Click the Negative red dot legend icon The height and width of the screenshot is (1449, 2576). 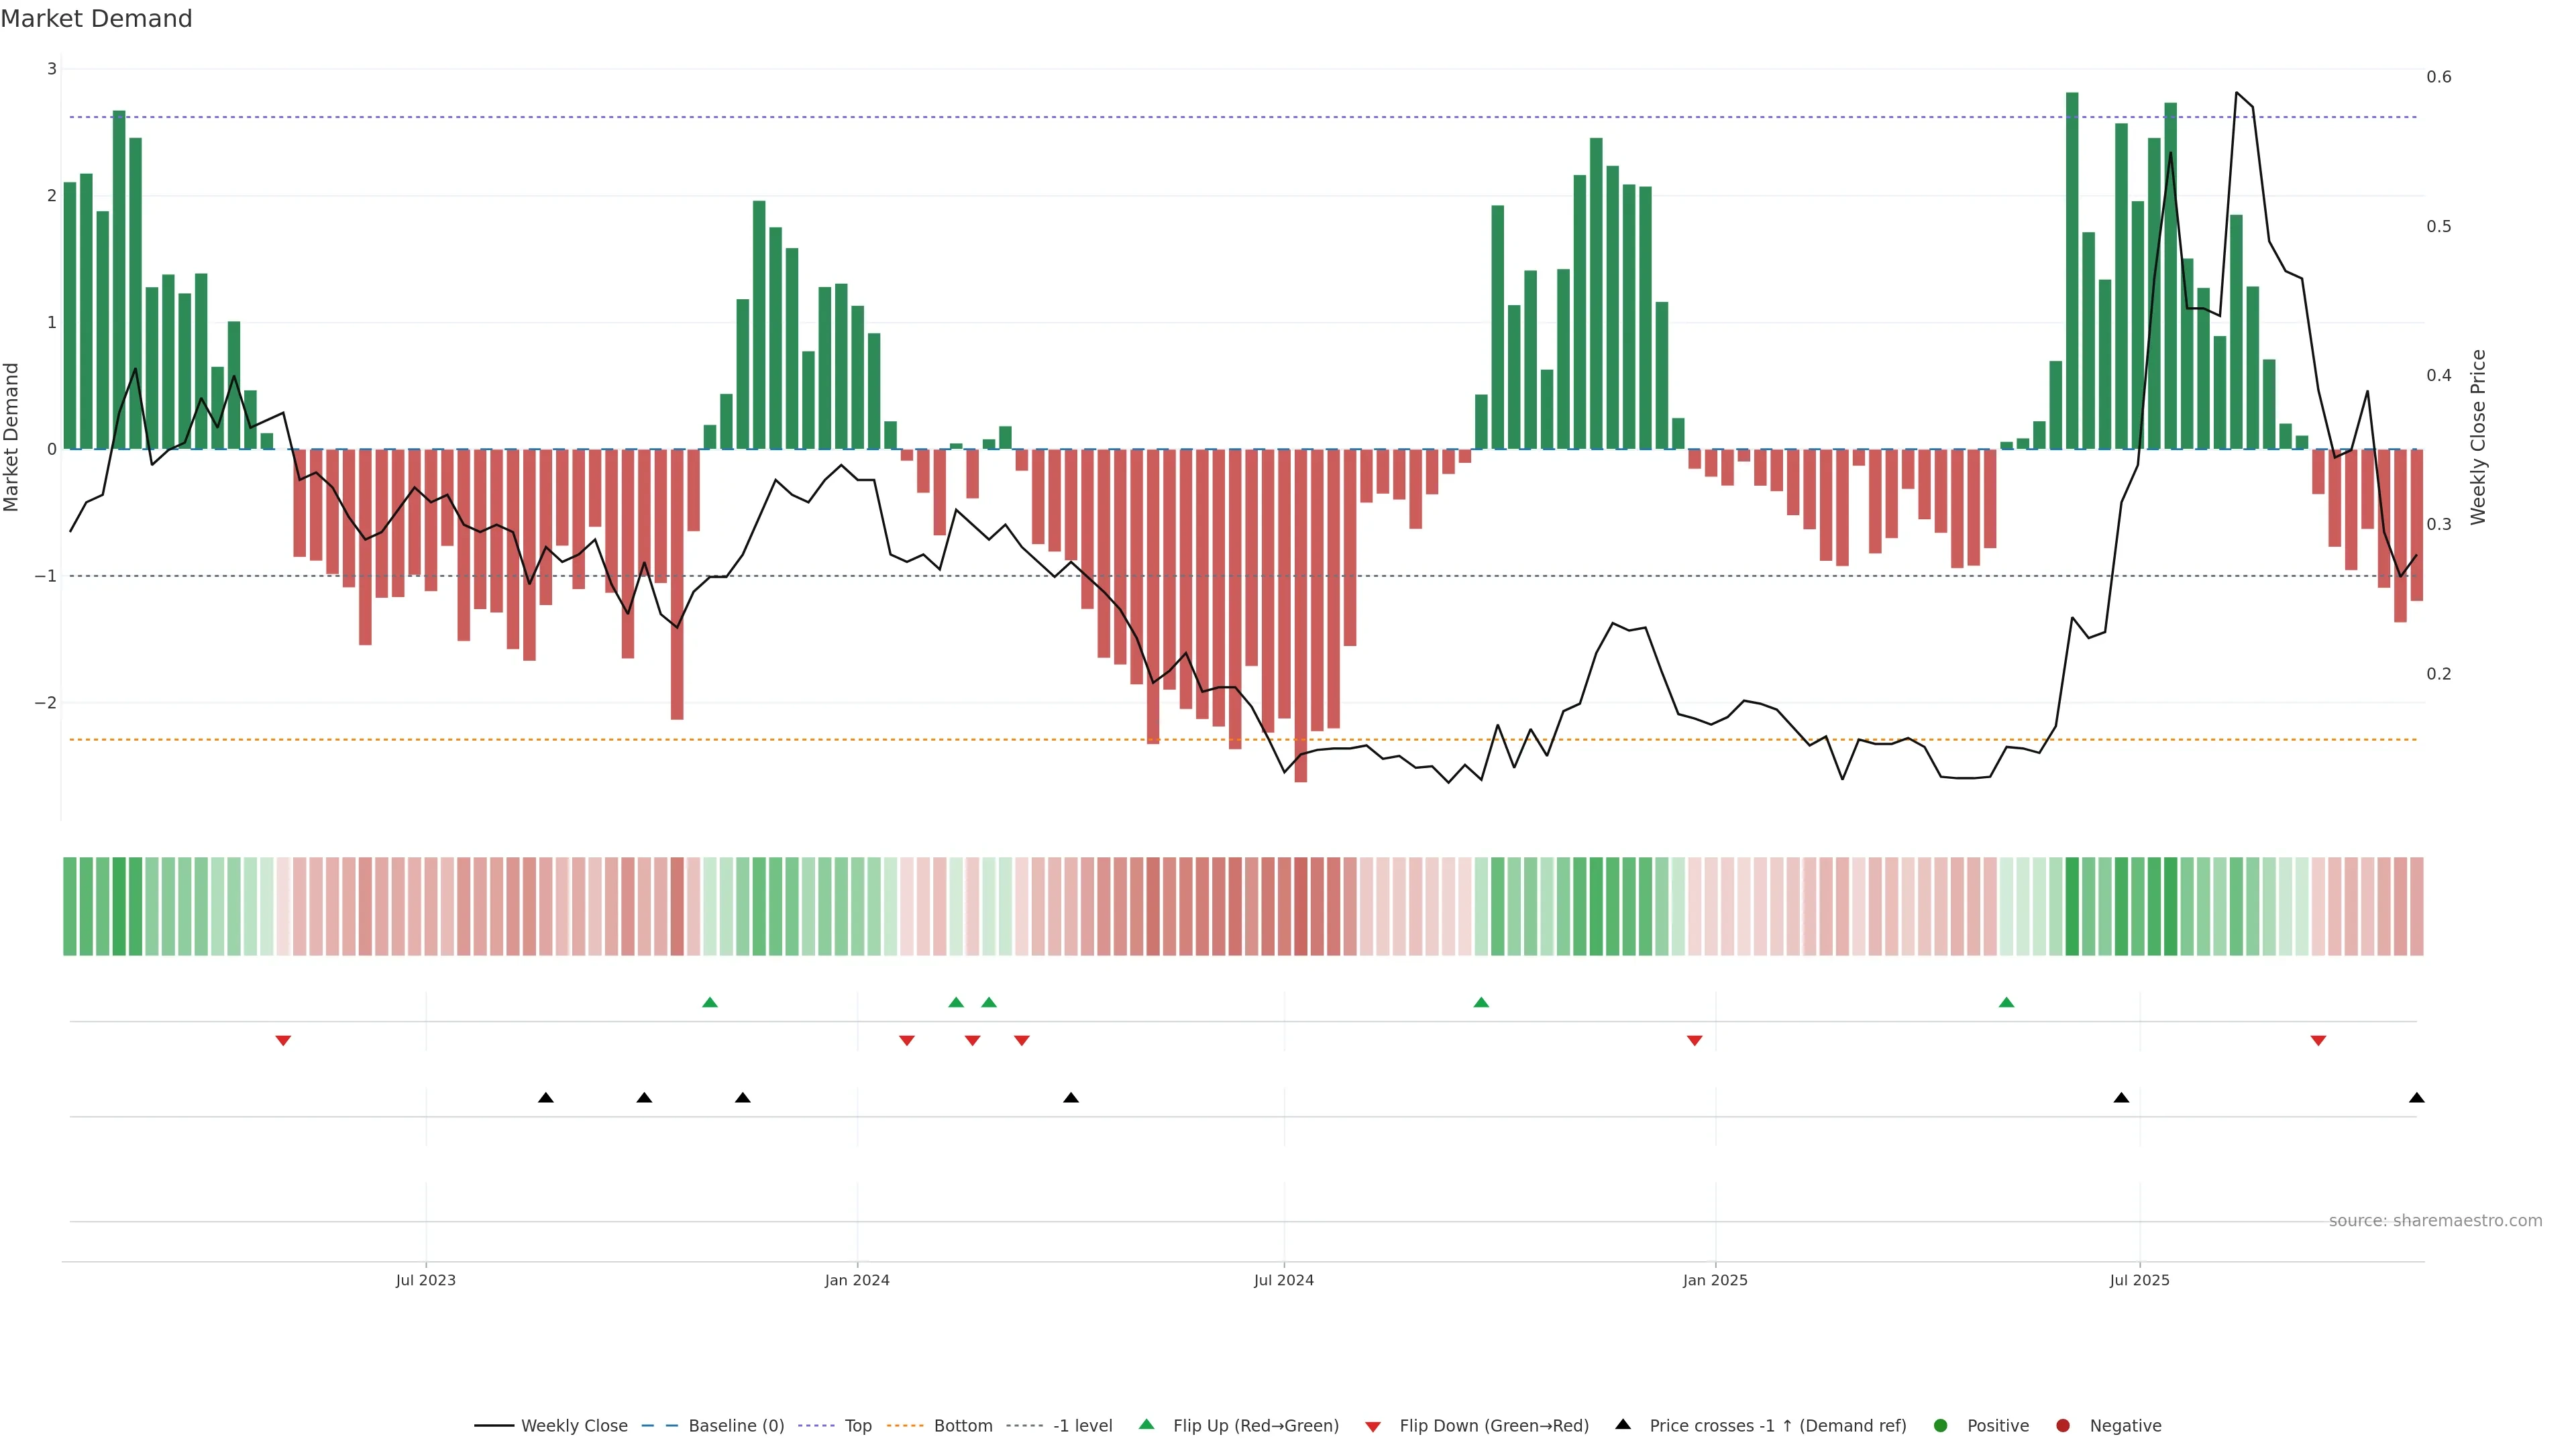click(x=2063, y=1425)
